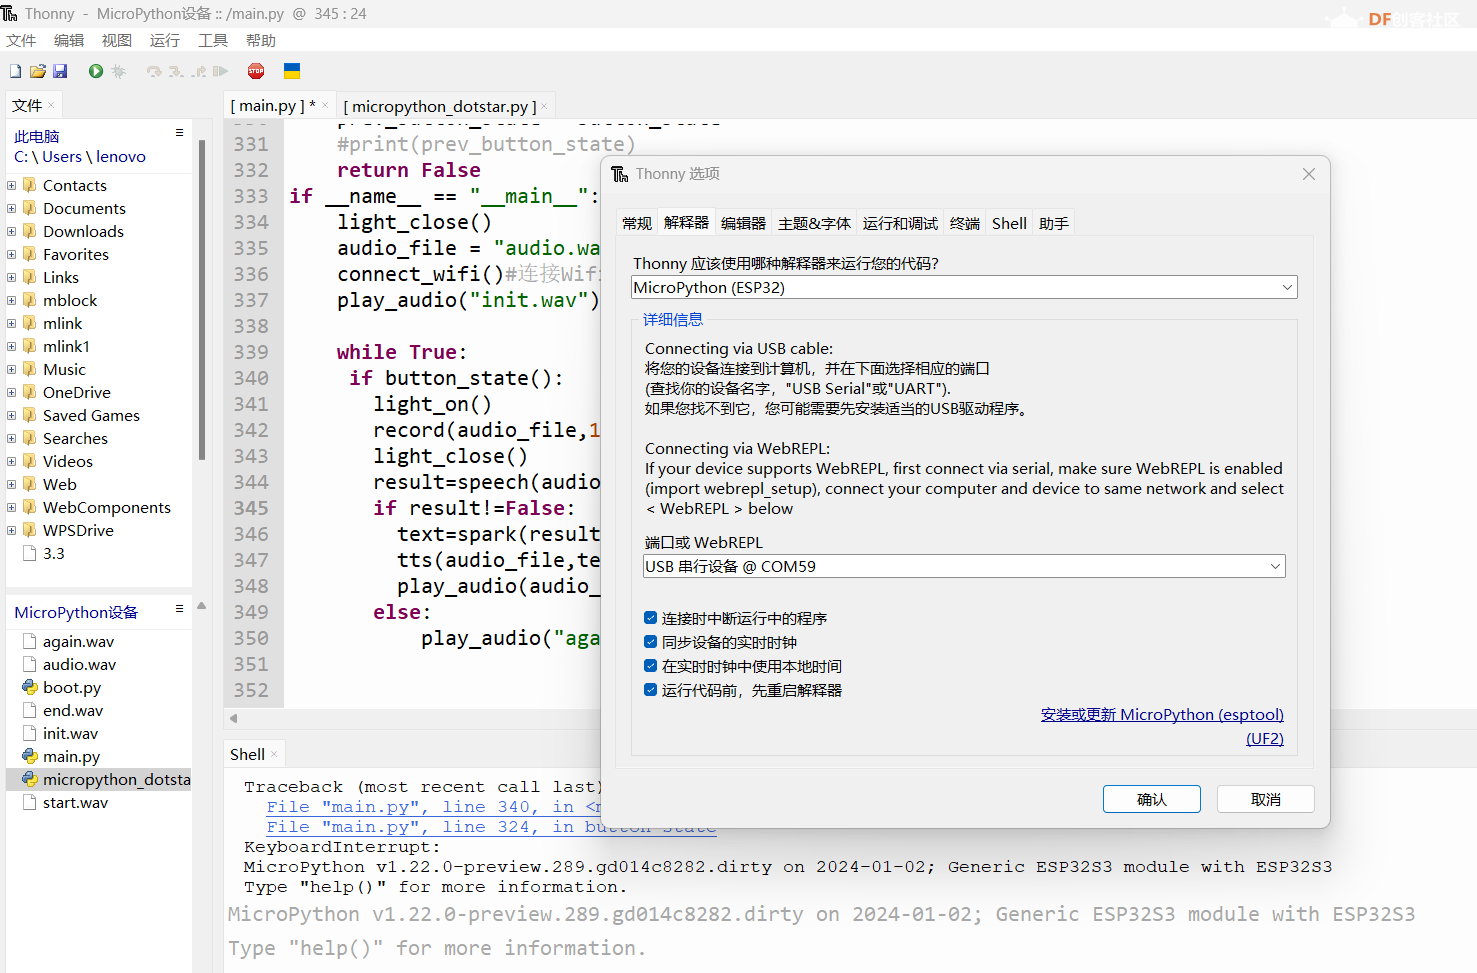Click the New file toolbar icon
The width and height of the screenshot is (1477, 973).
coord(15,71)
